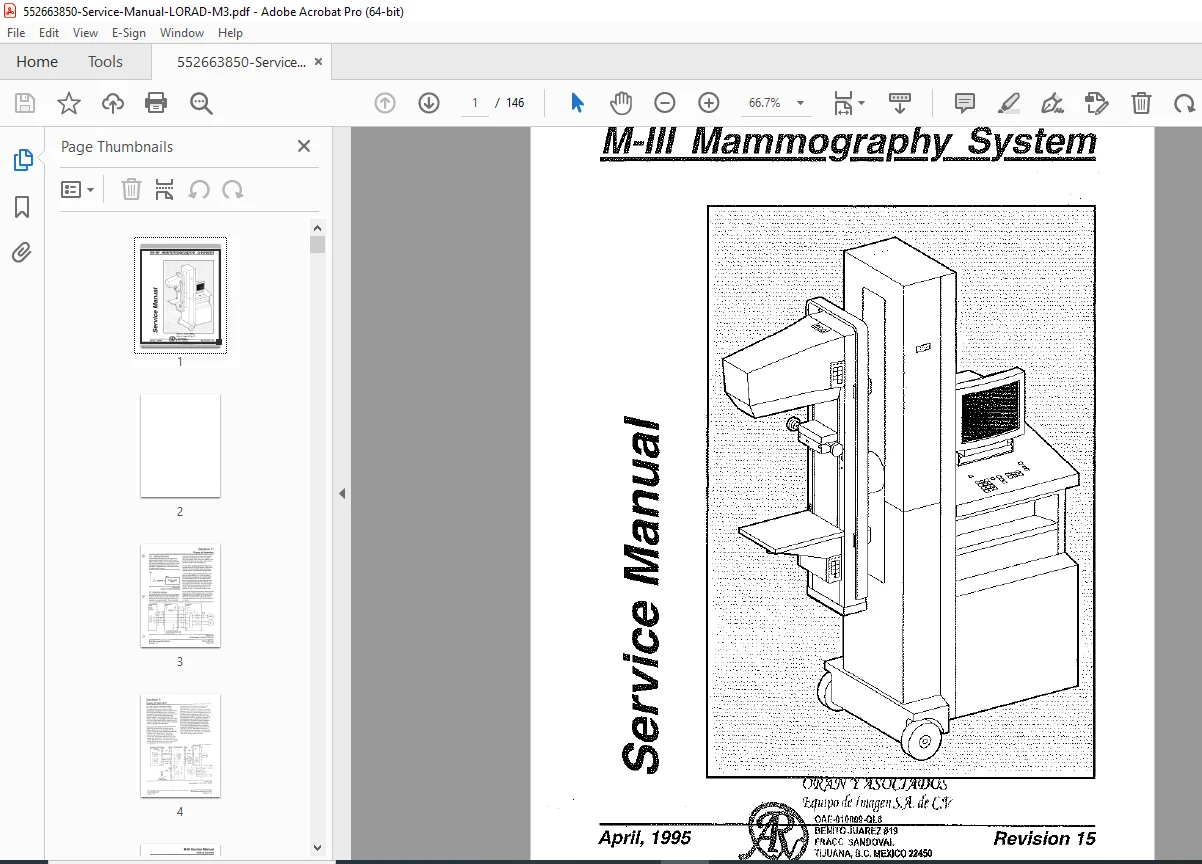
Task: Go to the previous page with the up arrow
Action: (385, 103)
